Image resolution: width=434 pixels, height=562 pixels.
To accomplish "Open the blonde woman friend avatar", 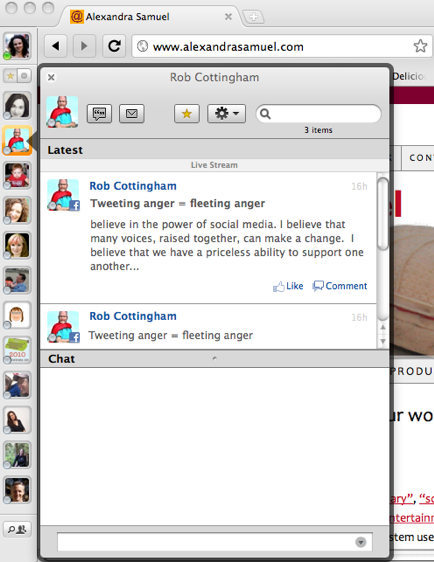I will pyautogui.click(x=17, y=245).
